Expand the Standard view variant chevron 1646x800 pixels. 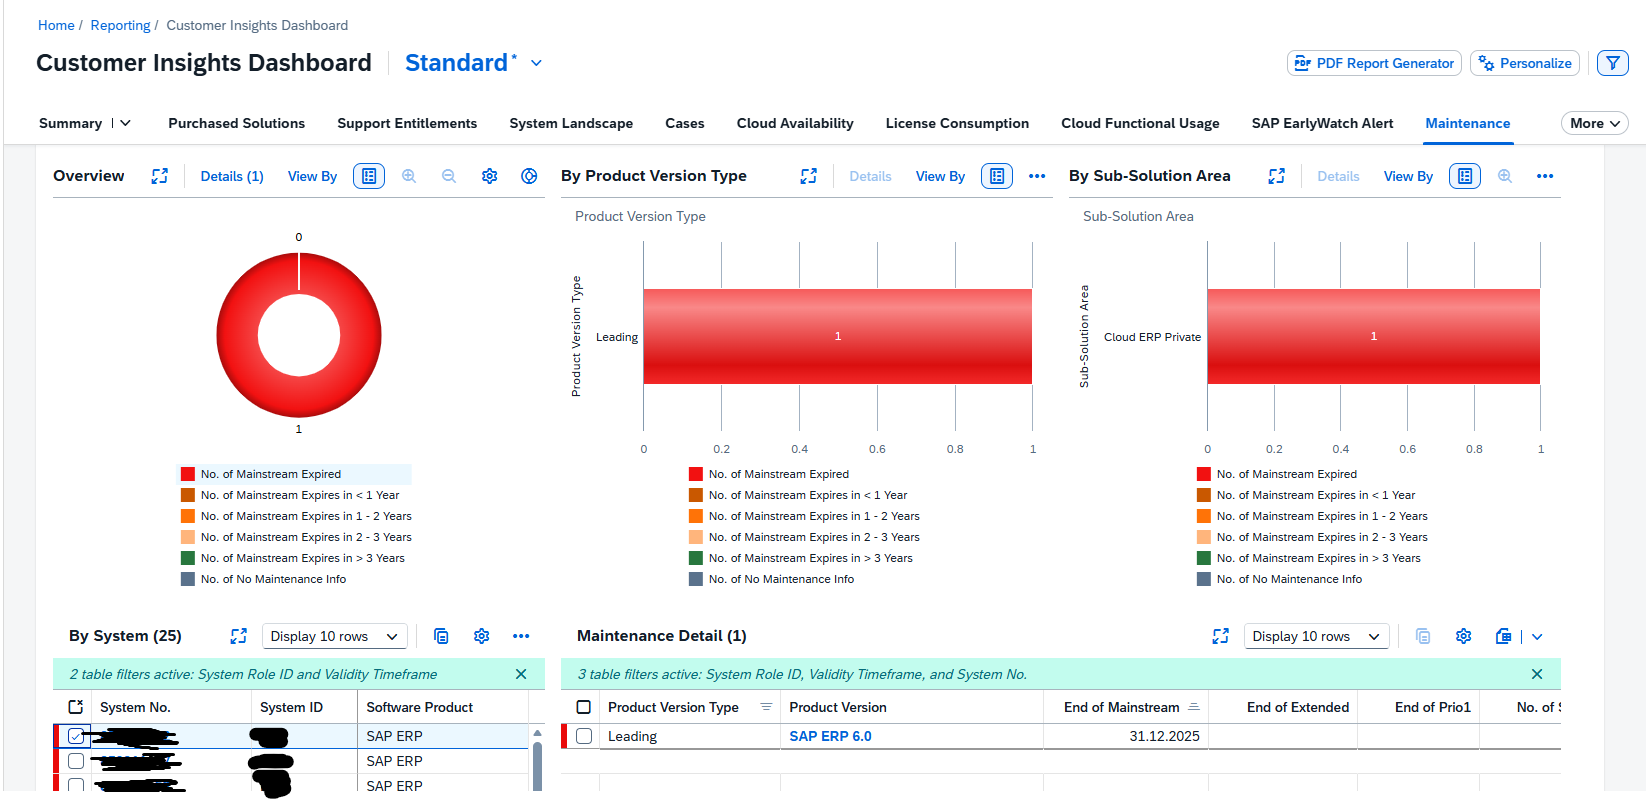tap(536, 63)
